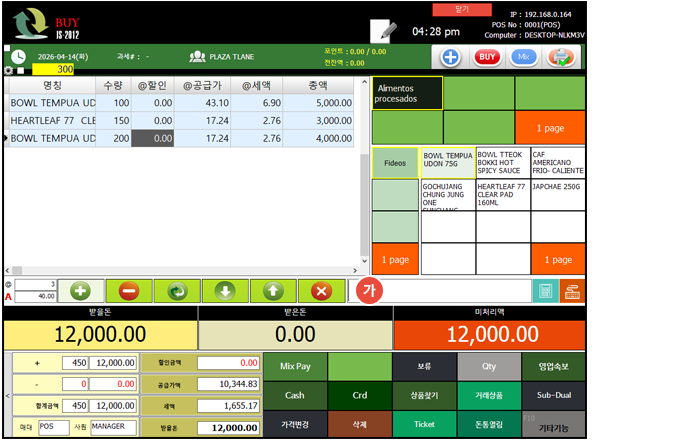Click the 수량 column header
The width and height of the screenshot is (680, 444).
pos(113,86)
